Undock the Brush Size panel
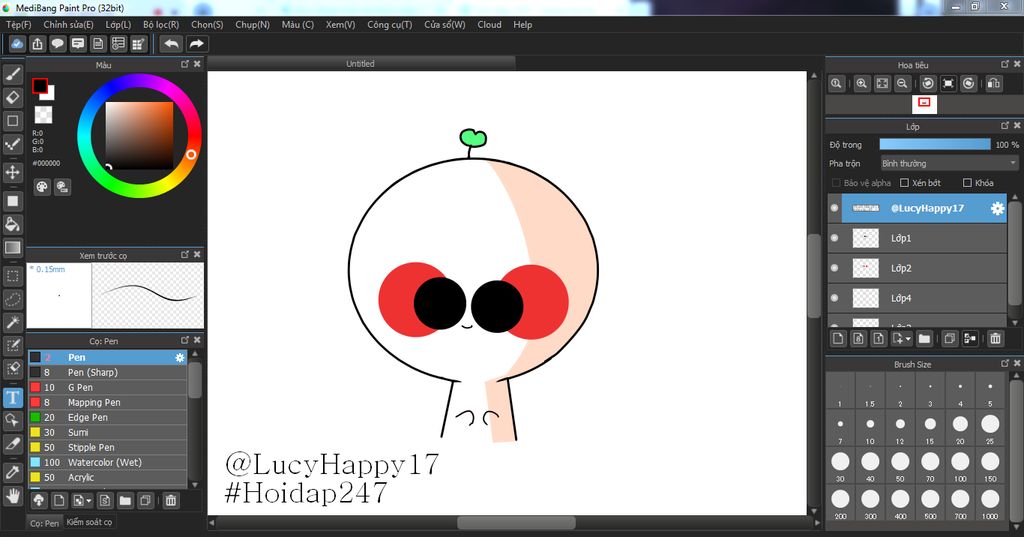1024x537 pixels. (1005, 363)
